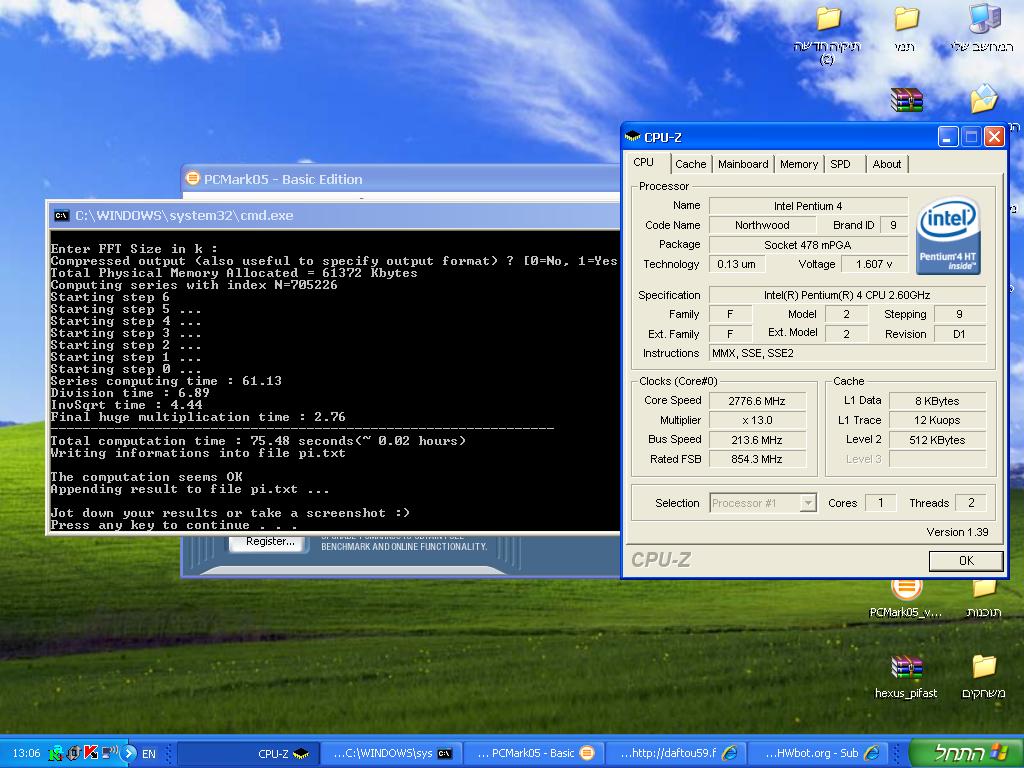Click the Specification field Pentium 4 CPU 2.60GHz
1024x768 pixels.
pos(847,295)
